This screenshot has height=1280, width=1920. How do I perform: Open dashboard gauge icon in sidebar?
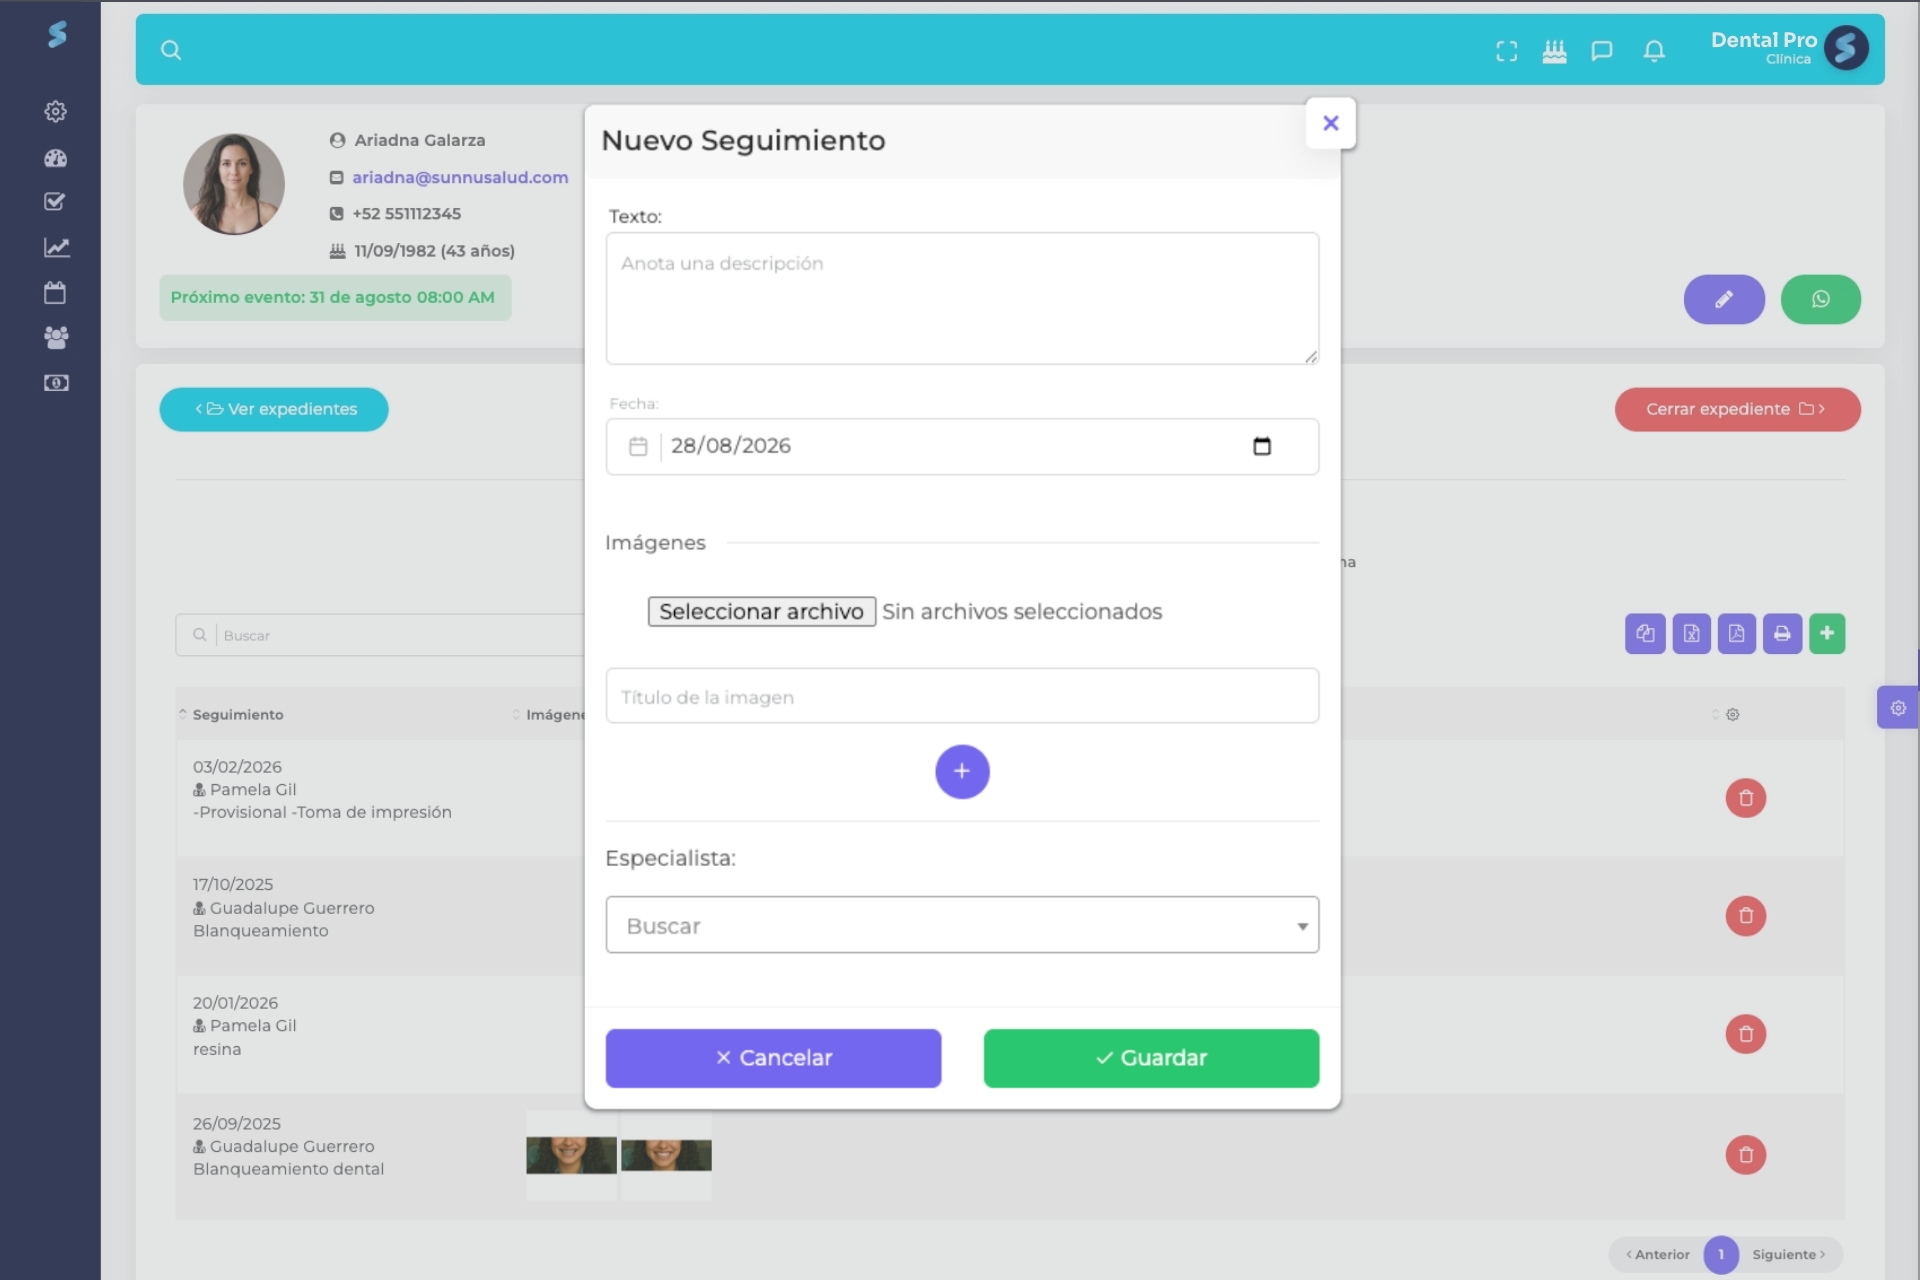(x=56, y=158)
